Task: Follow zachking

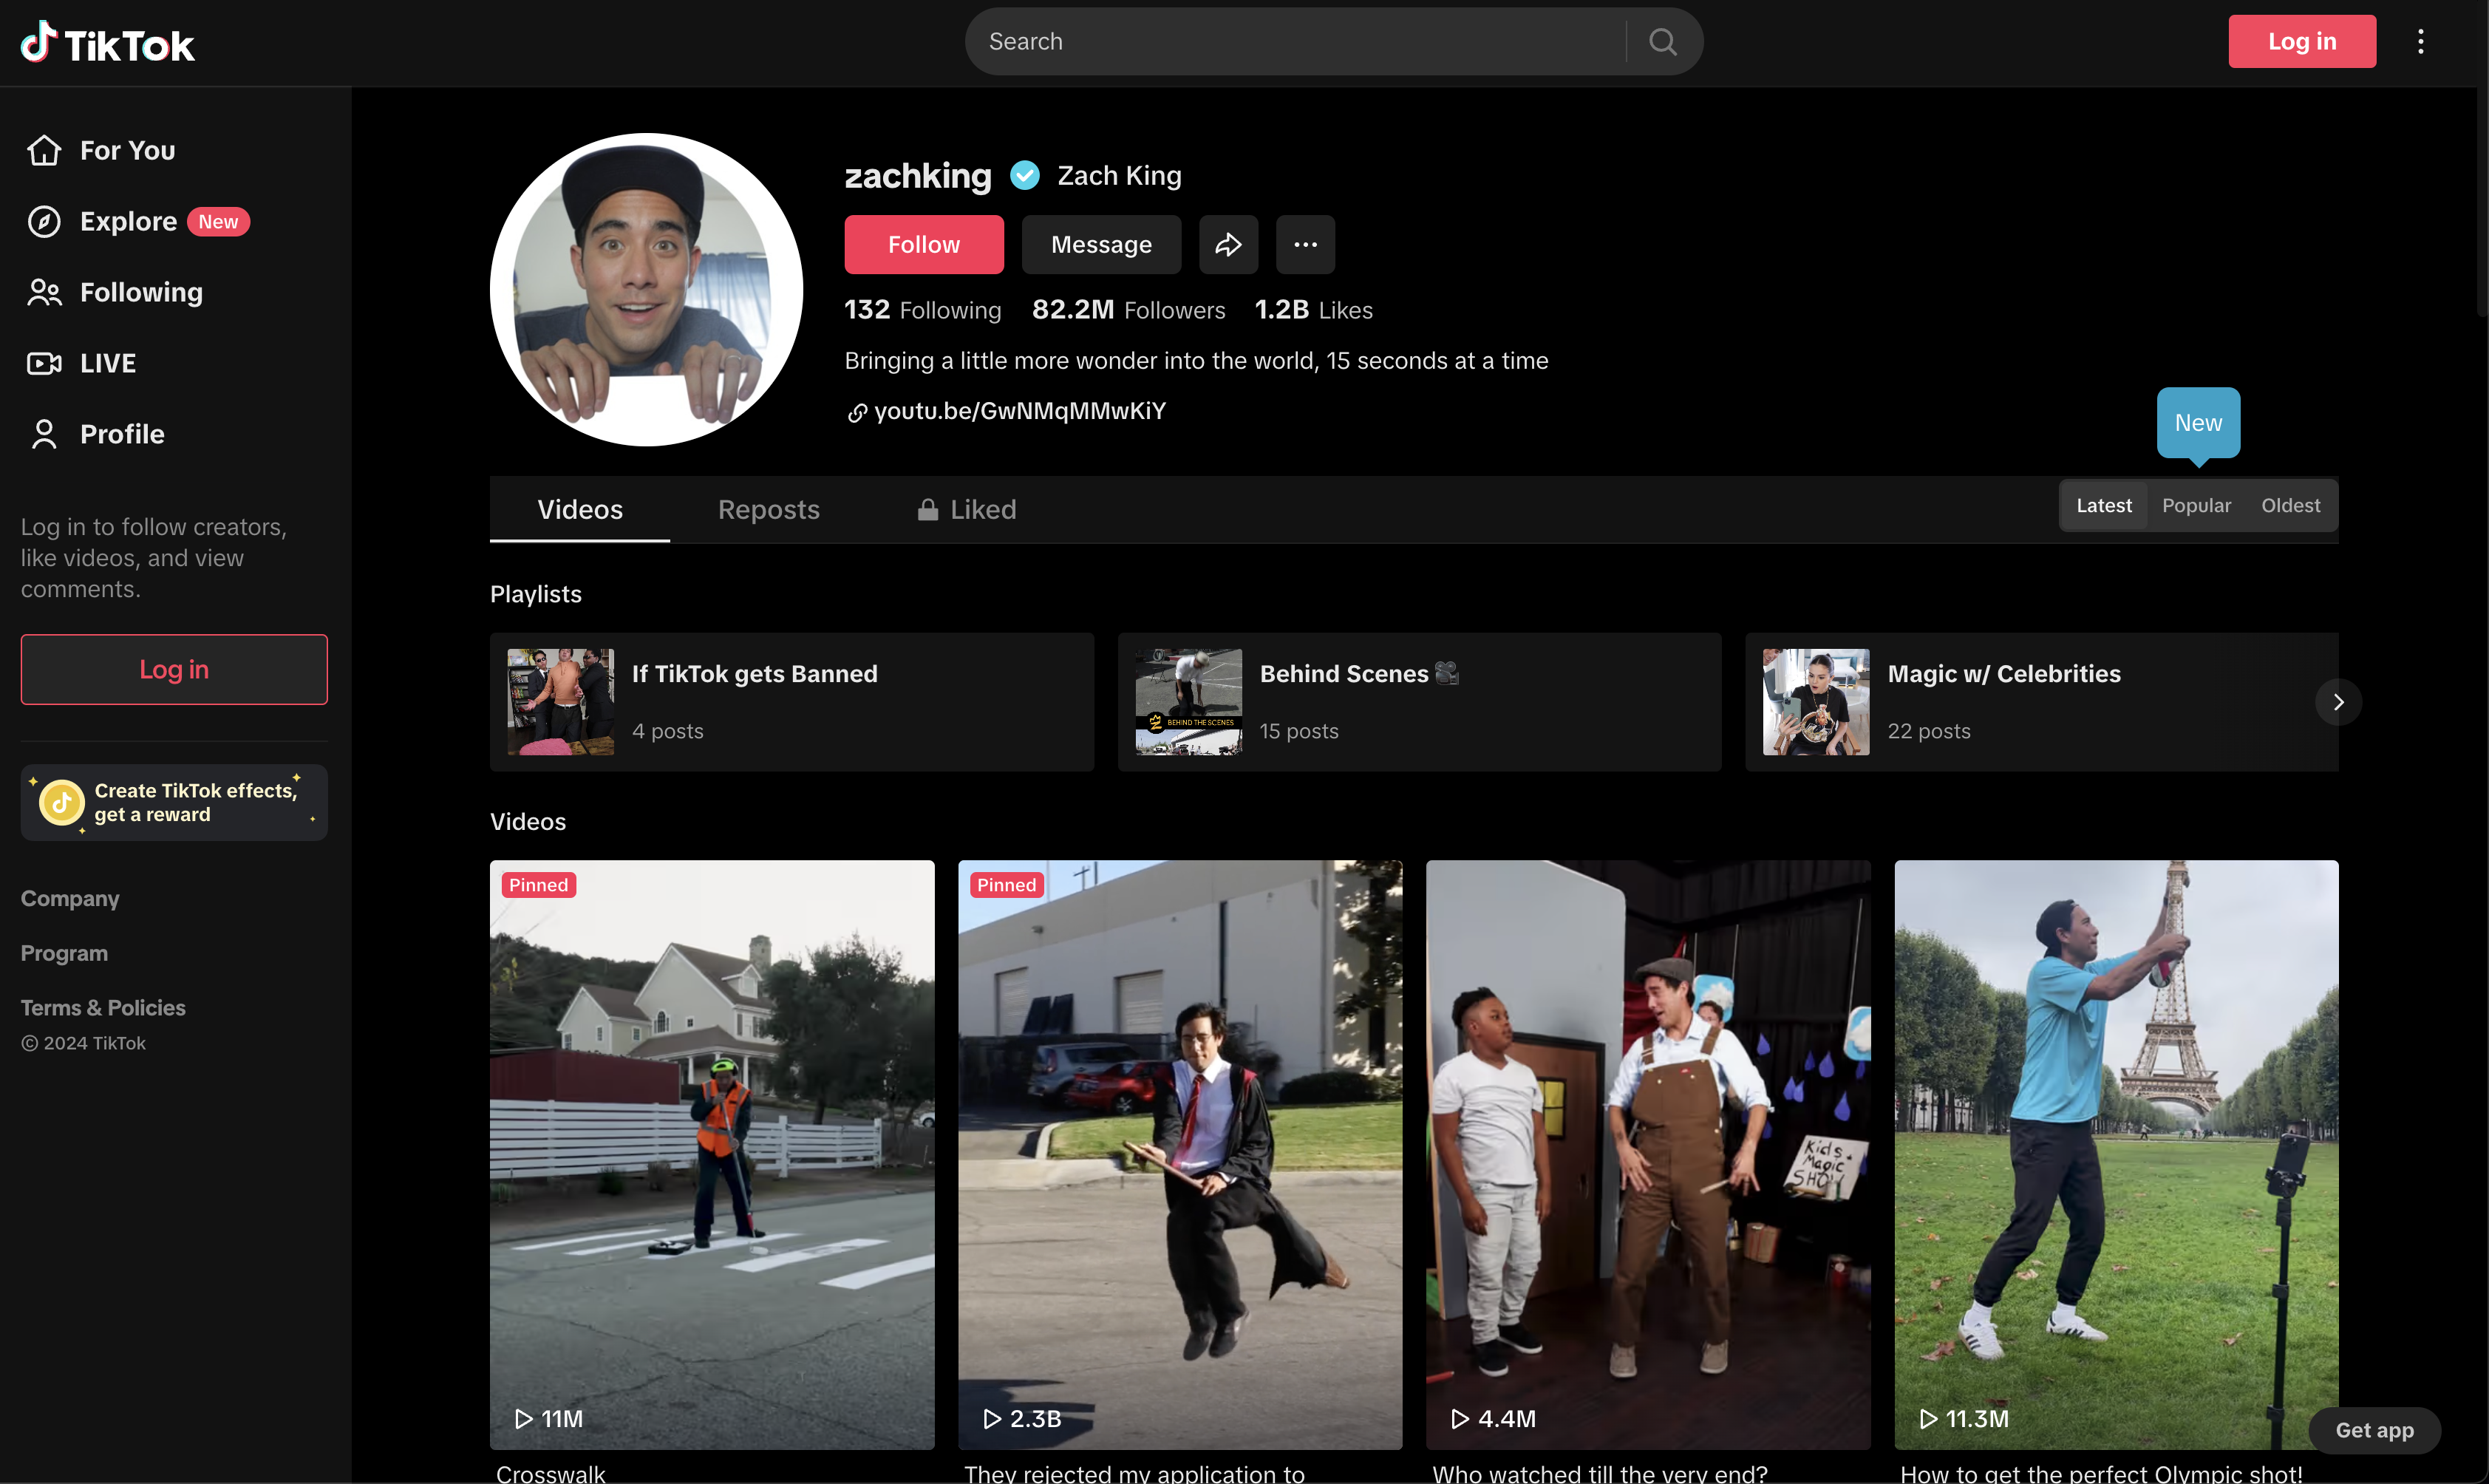Action: coord(923,245)
